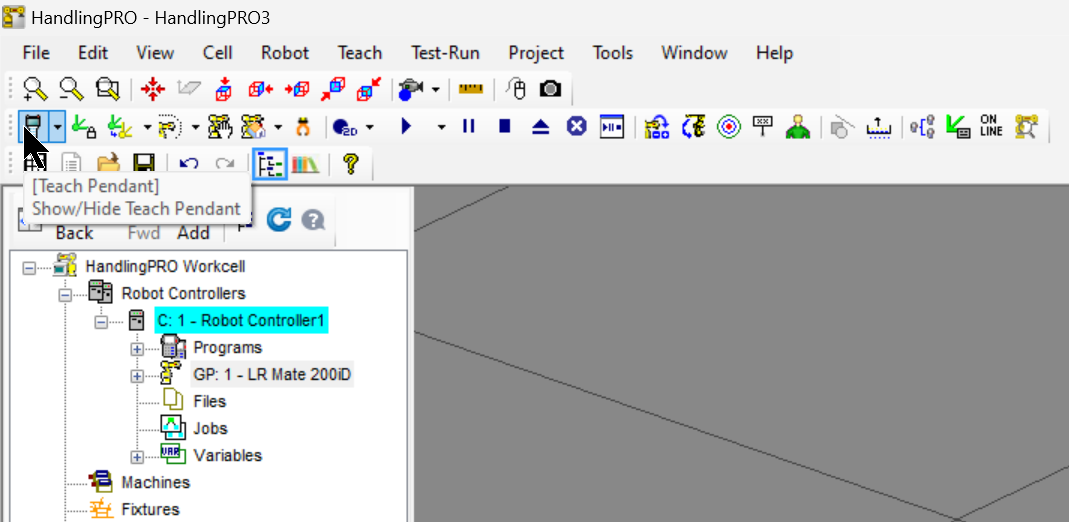The height and width of the screenshot is (522, 1069).
Task: Click the green arrow with keyboard icon
Action: [958, 127]
